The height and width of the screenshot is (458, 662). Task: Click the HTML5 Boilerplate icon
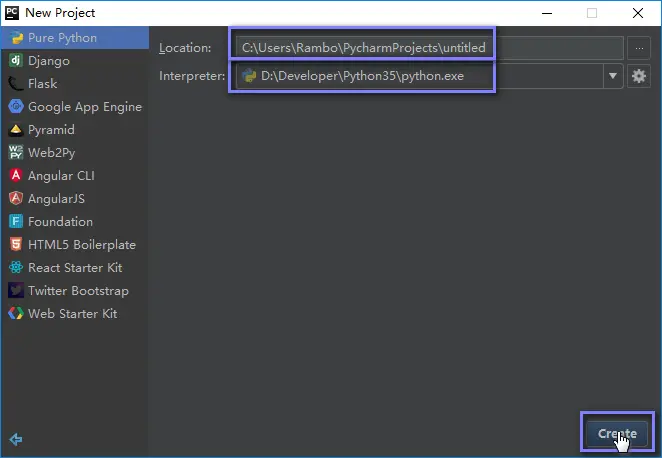tap(16, 244)
